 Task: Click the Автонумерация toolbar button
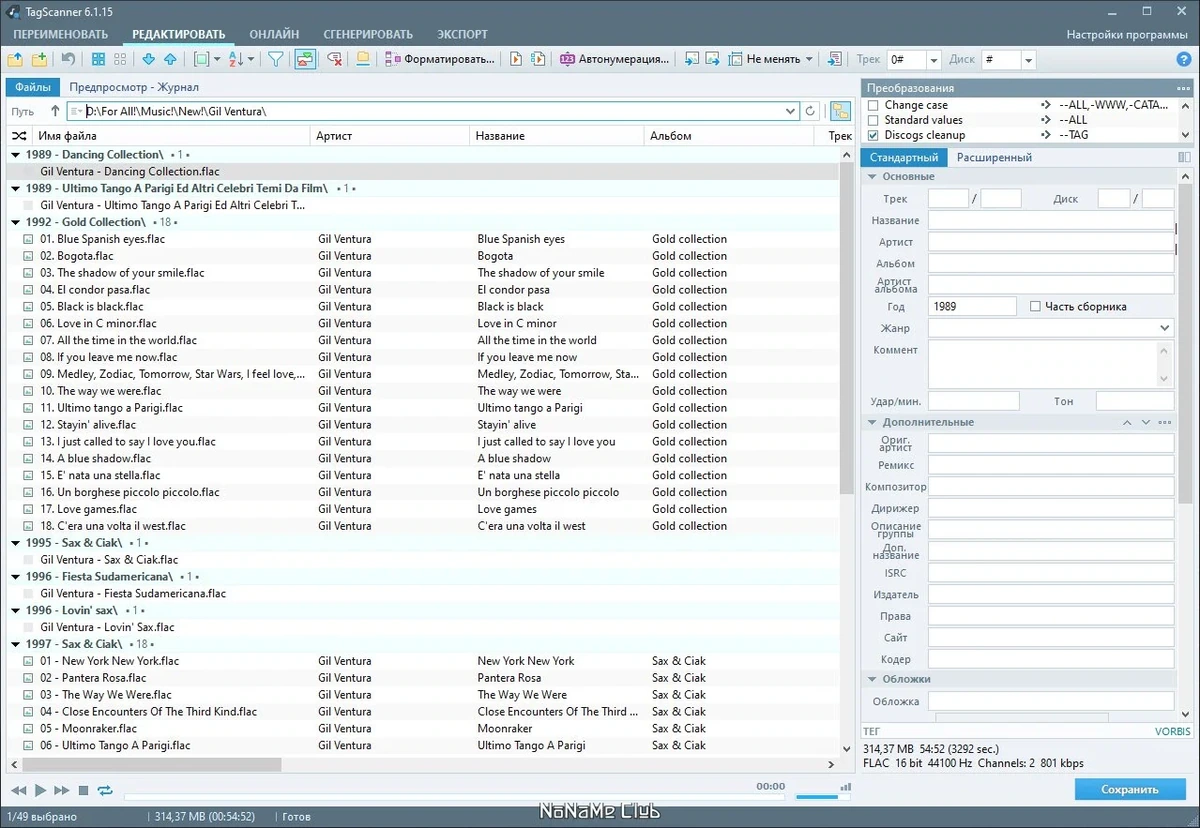(614, 59)
